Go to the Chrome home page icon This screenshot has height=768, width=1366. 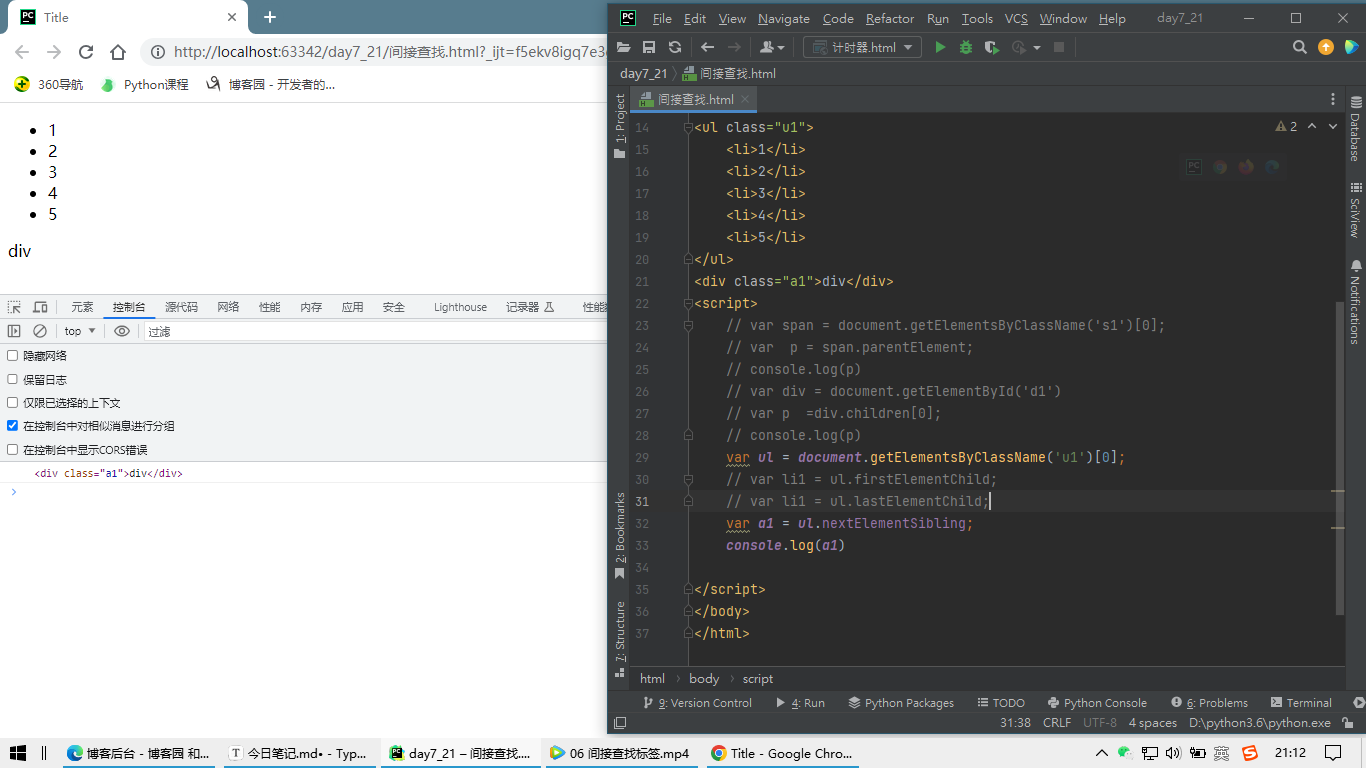pos(118,52)
